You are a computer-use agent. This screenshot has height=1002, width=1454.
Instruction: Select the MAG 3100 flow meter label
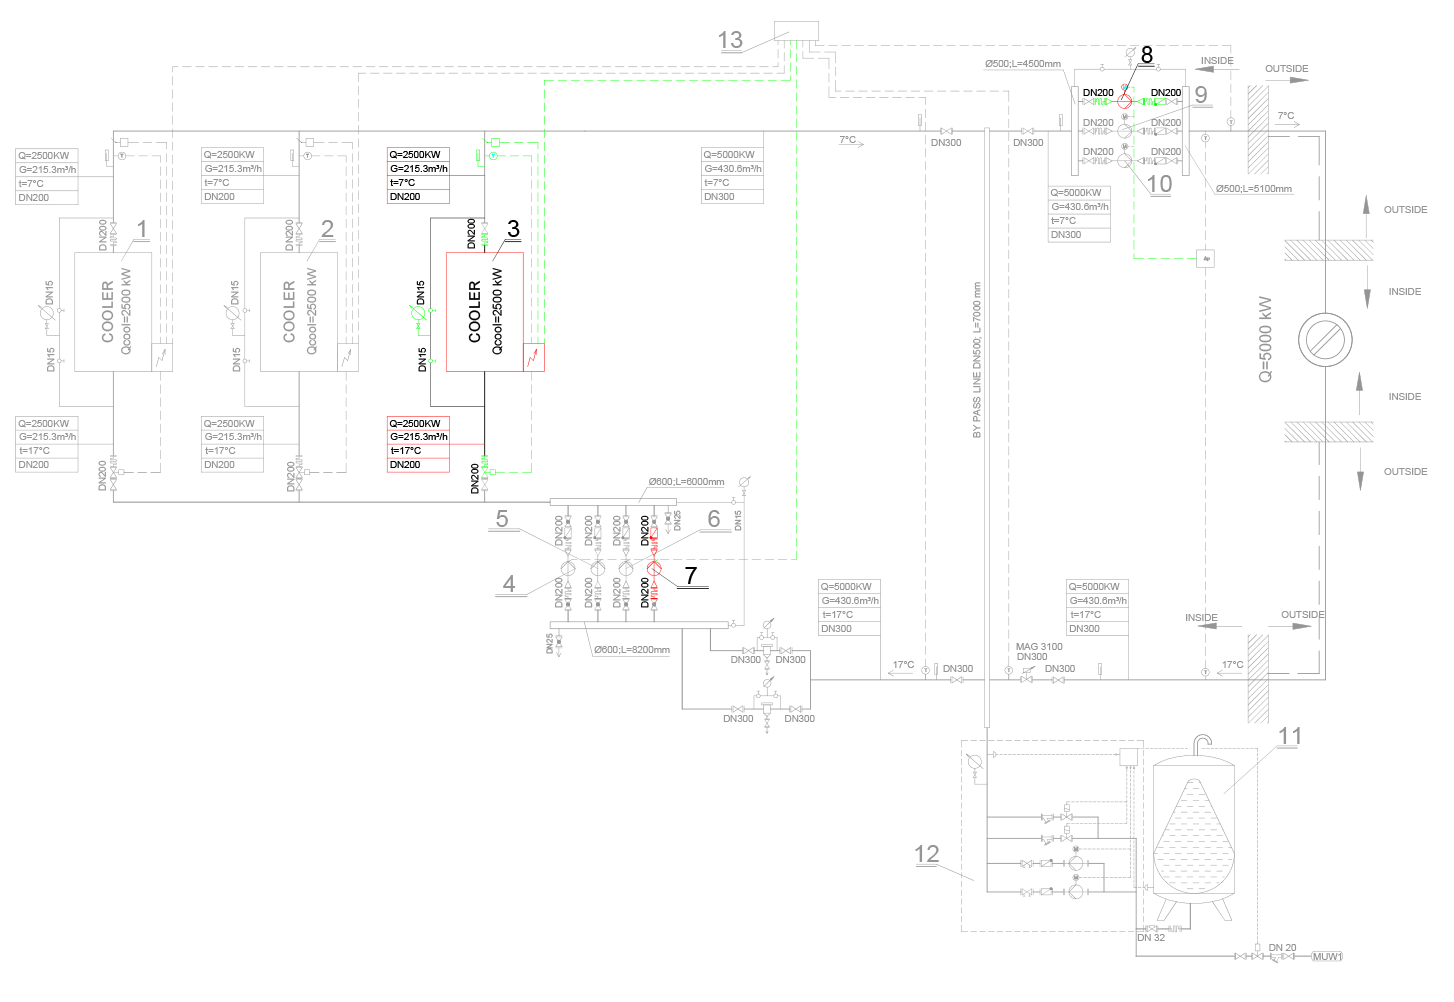point(1039,647)
